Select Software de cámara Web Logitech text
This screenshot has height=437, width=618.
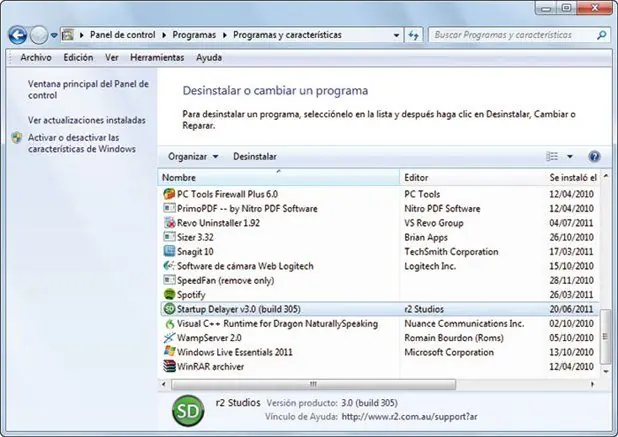click(245, 266)
